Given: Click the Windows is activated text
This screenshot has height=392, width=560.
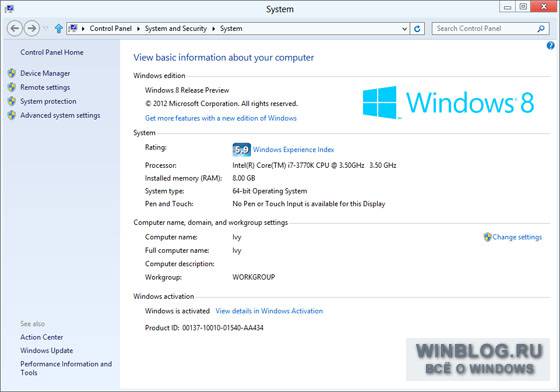Looking at the screenshot, I should coord(177,311).
